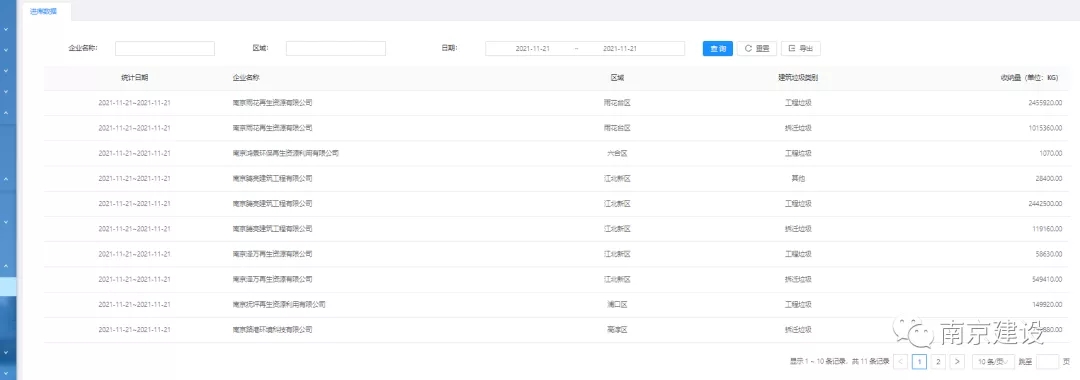
Task: Click the 显示1~10条记录 pagination summary text
Action: pos(840,361)
